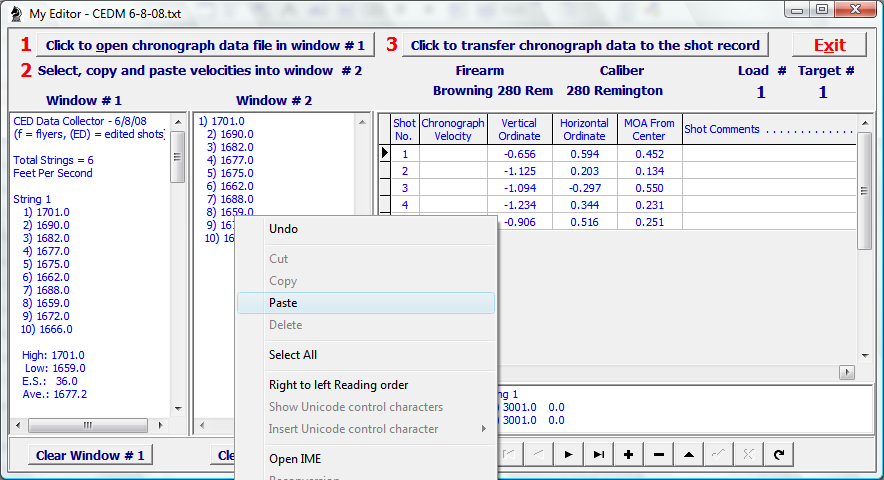
Task: Click Shot Comments cell for shot 3
Action: tap(769, 188)
